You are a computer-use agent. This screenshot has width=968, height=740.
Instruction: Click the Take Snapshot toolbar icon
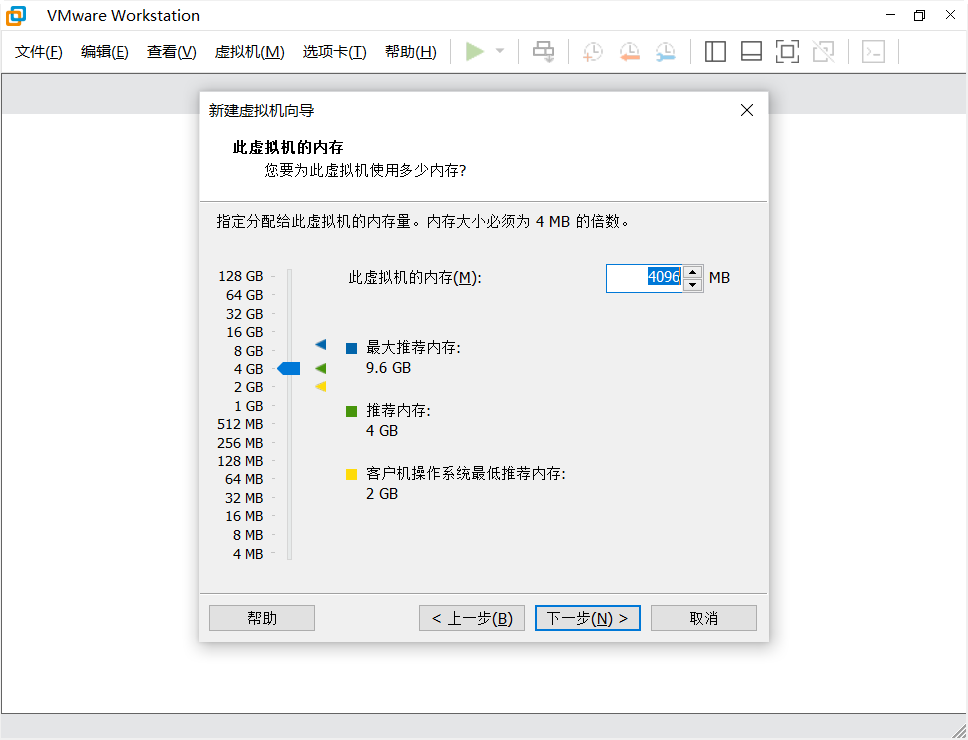pyautogui.click(x=593, y=52)
